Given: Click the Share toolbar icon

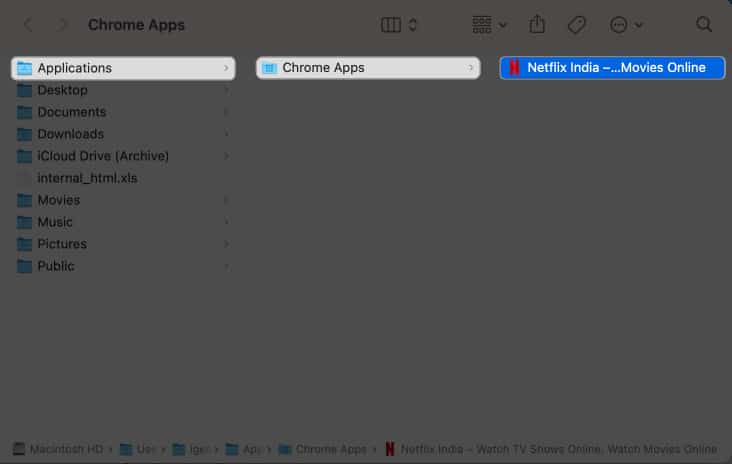Looking at the screenshot, I should (x=538, y=25).
